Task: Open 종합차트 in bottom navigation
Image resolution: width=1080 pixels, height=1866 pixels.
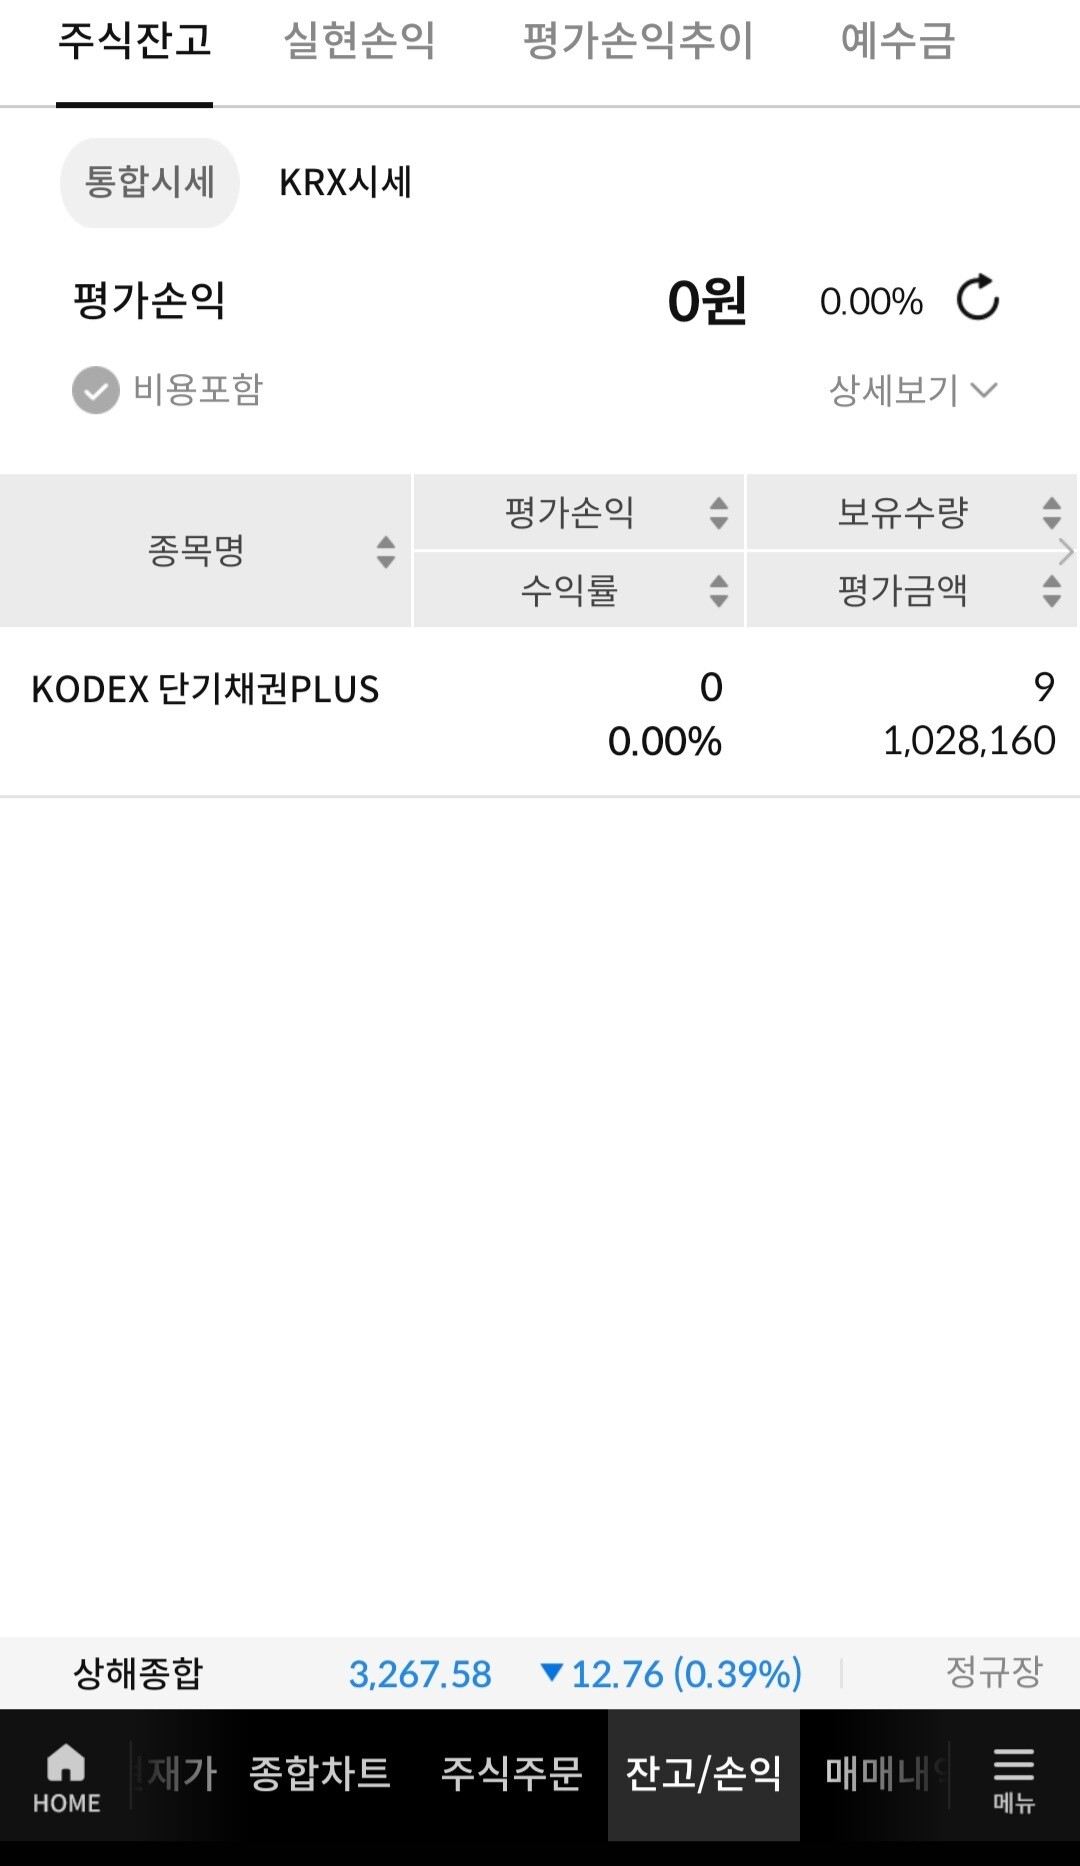Action: pos(319,1774)
